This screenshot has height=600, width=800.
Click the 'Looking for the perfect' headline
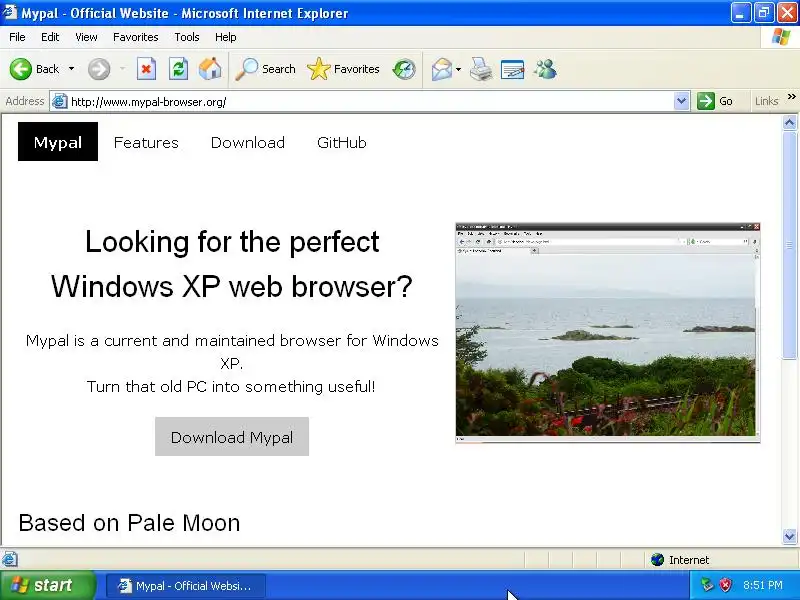pos(232,241)
